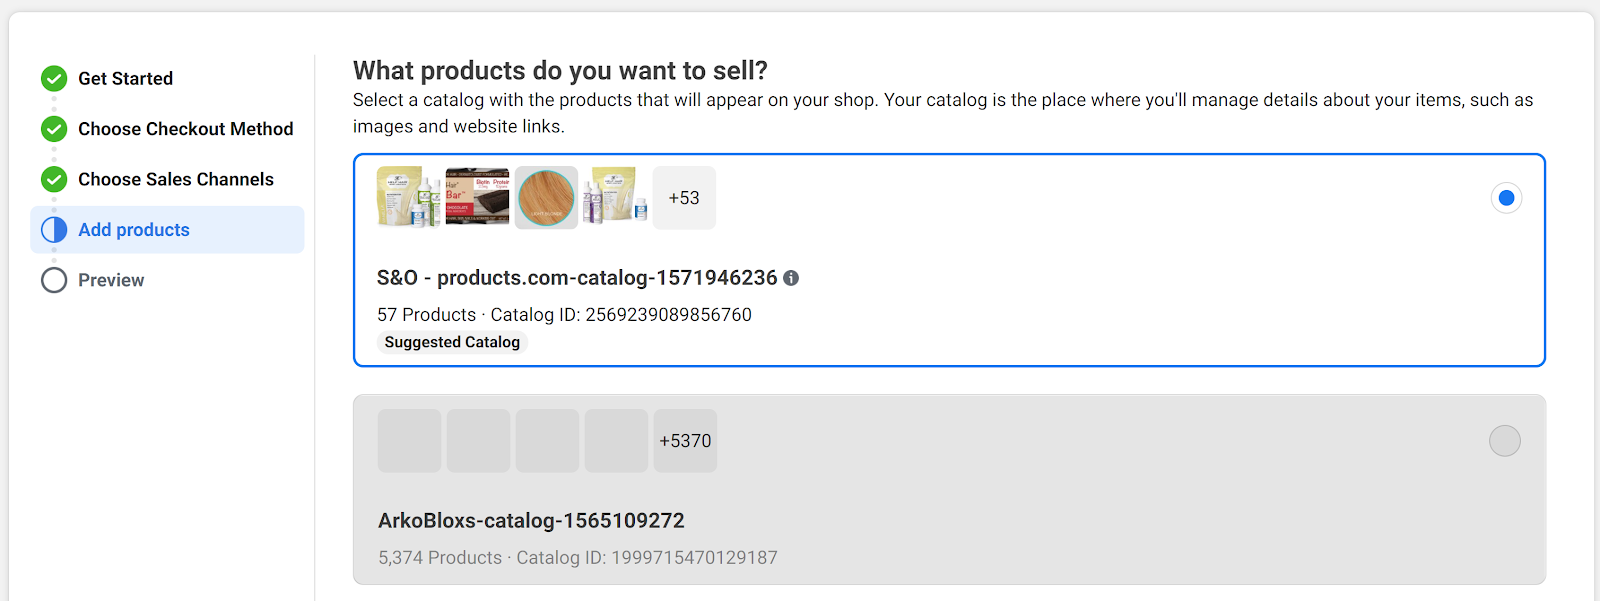Click the fourth S&O product thumbnail
Image resolution: width=1600 pixels, height=601 pixels.
coord(615,197)
